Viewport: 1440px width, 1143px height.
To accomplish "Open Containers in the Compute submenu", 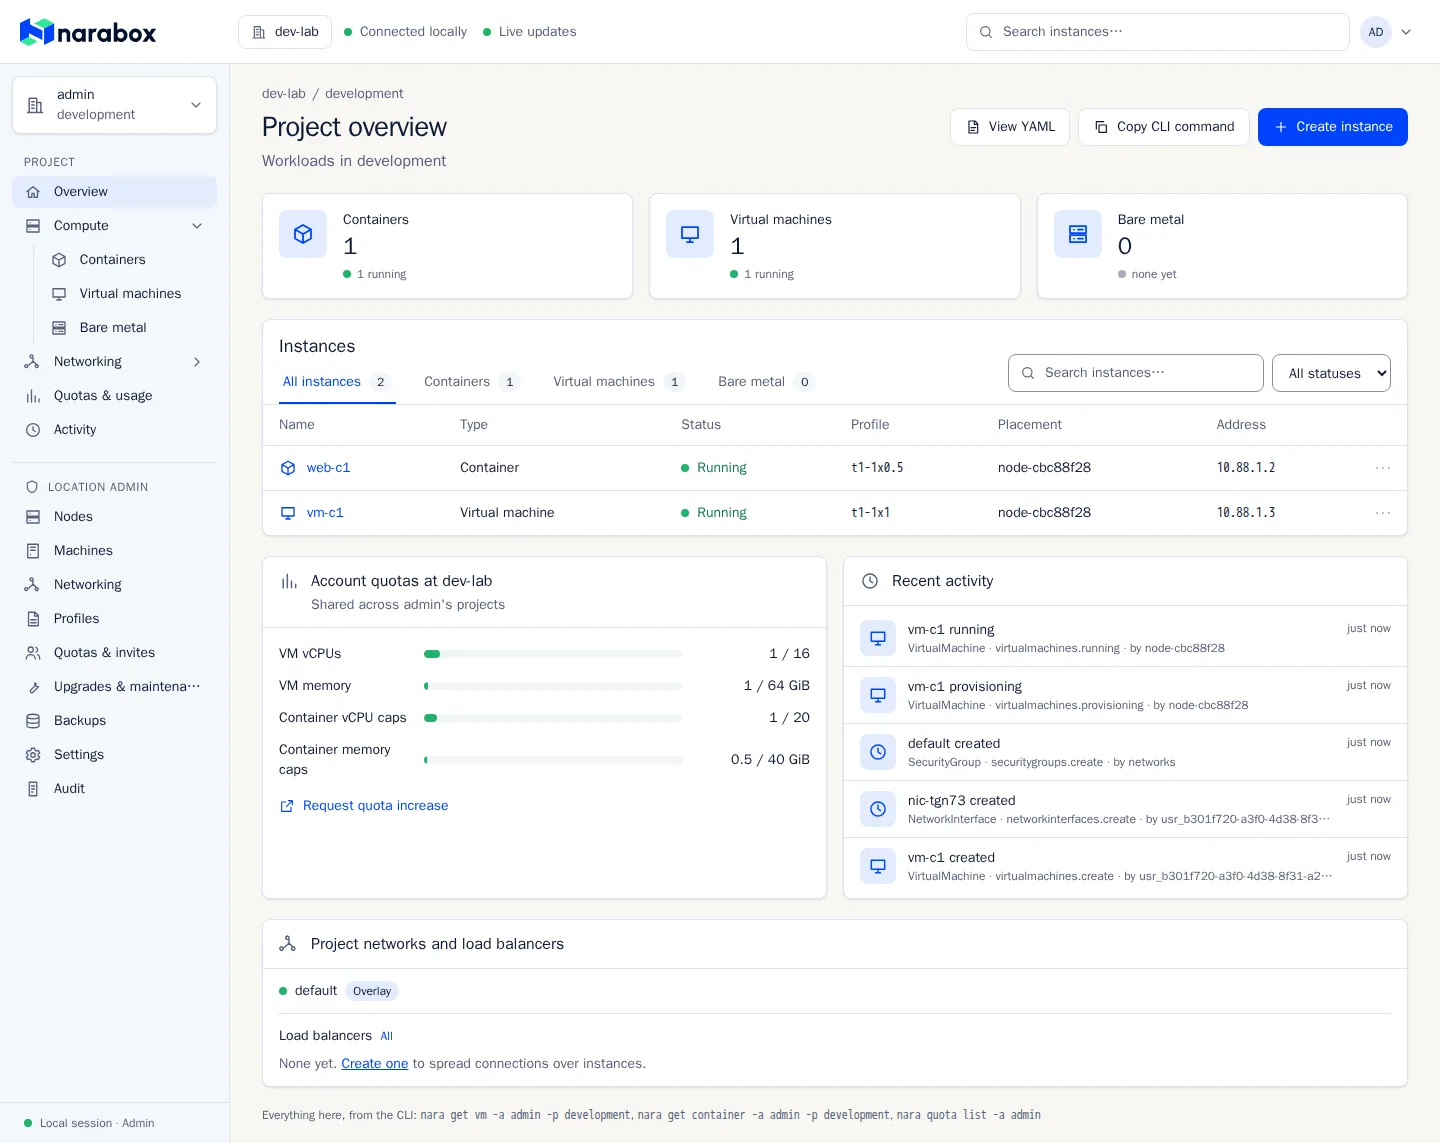I will (127, 260).
